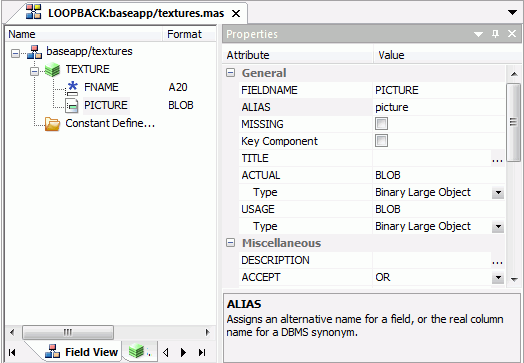Open the Properties panel options arrow
The image size is (524, 363).
tap(479, 34)
